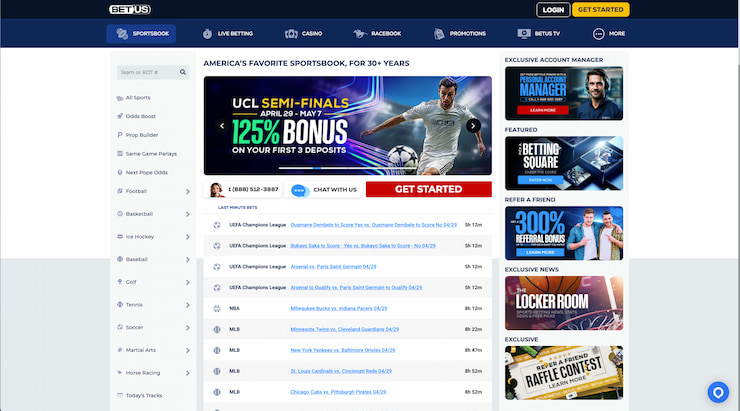Click the Baseball sidebar icon

[x=120, y=259]
